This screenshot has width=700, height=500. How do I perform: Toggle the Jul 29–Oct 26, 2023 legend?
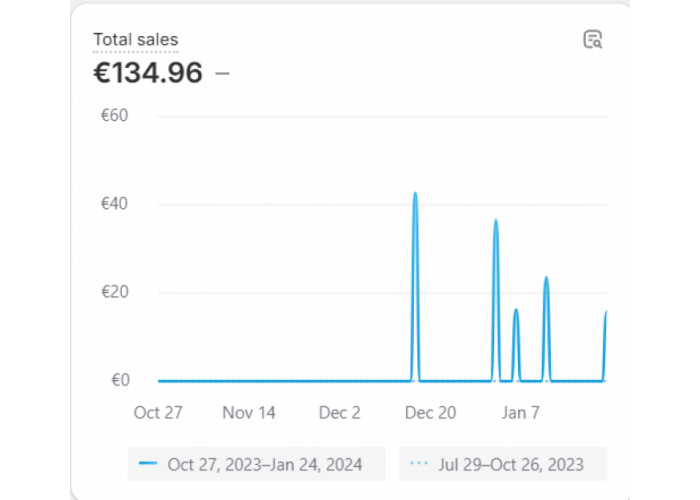(503, 464)
